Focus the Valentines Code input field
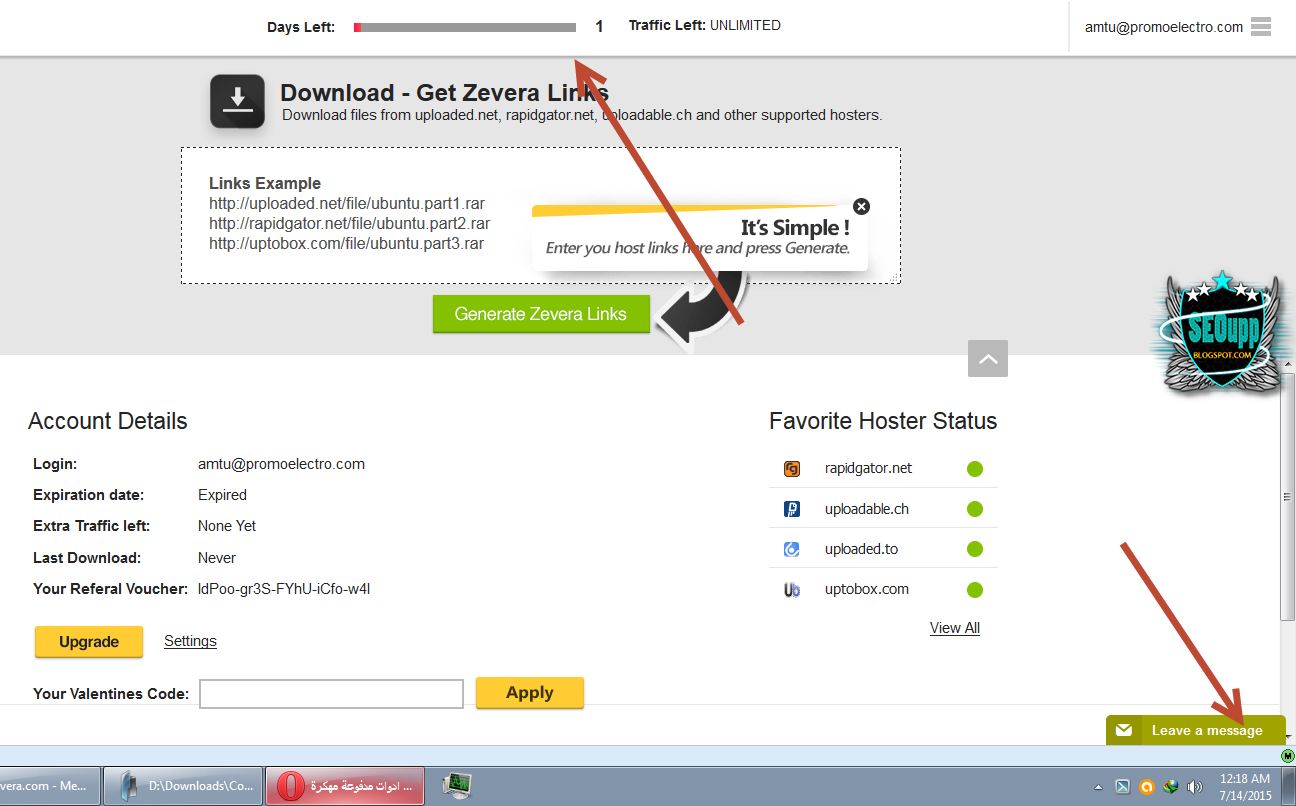This screenshot has height=806, width=1296. [332, 694]
